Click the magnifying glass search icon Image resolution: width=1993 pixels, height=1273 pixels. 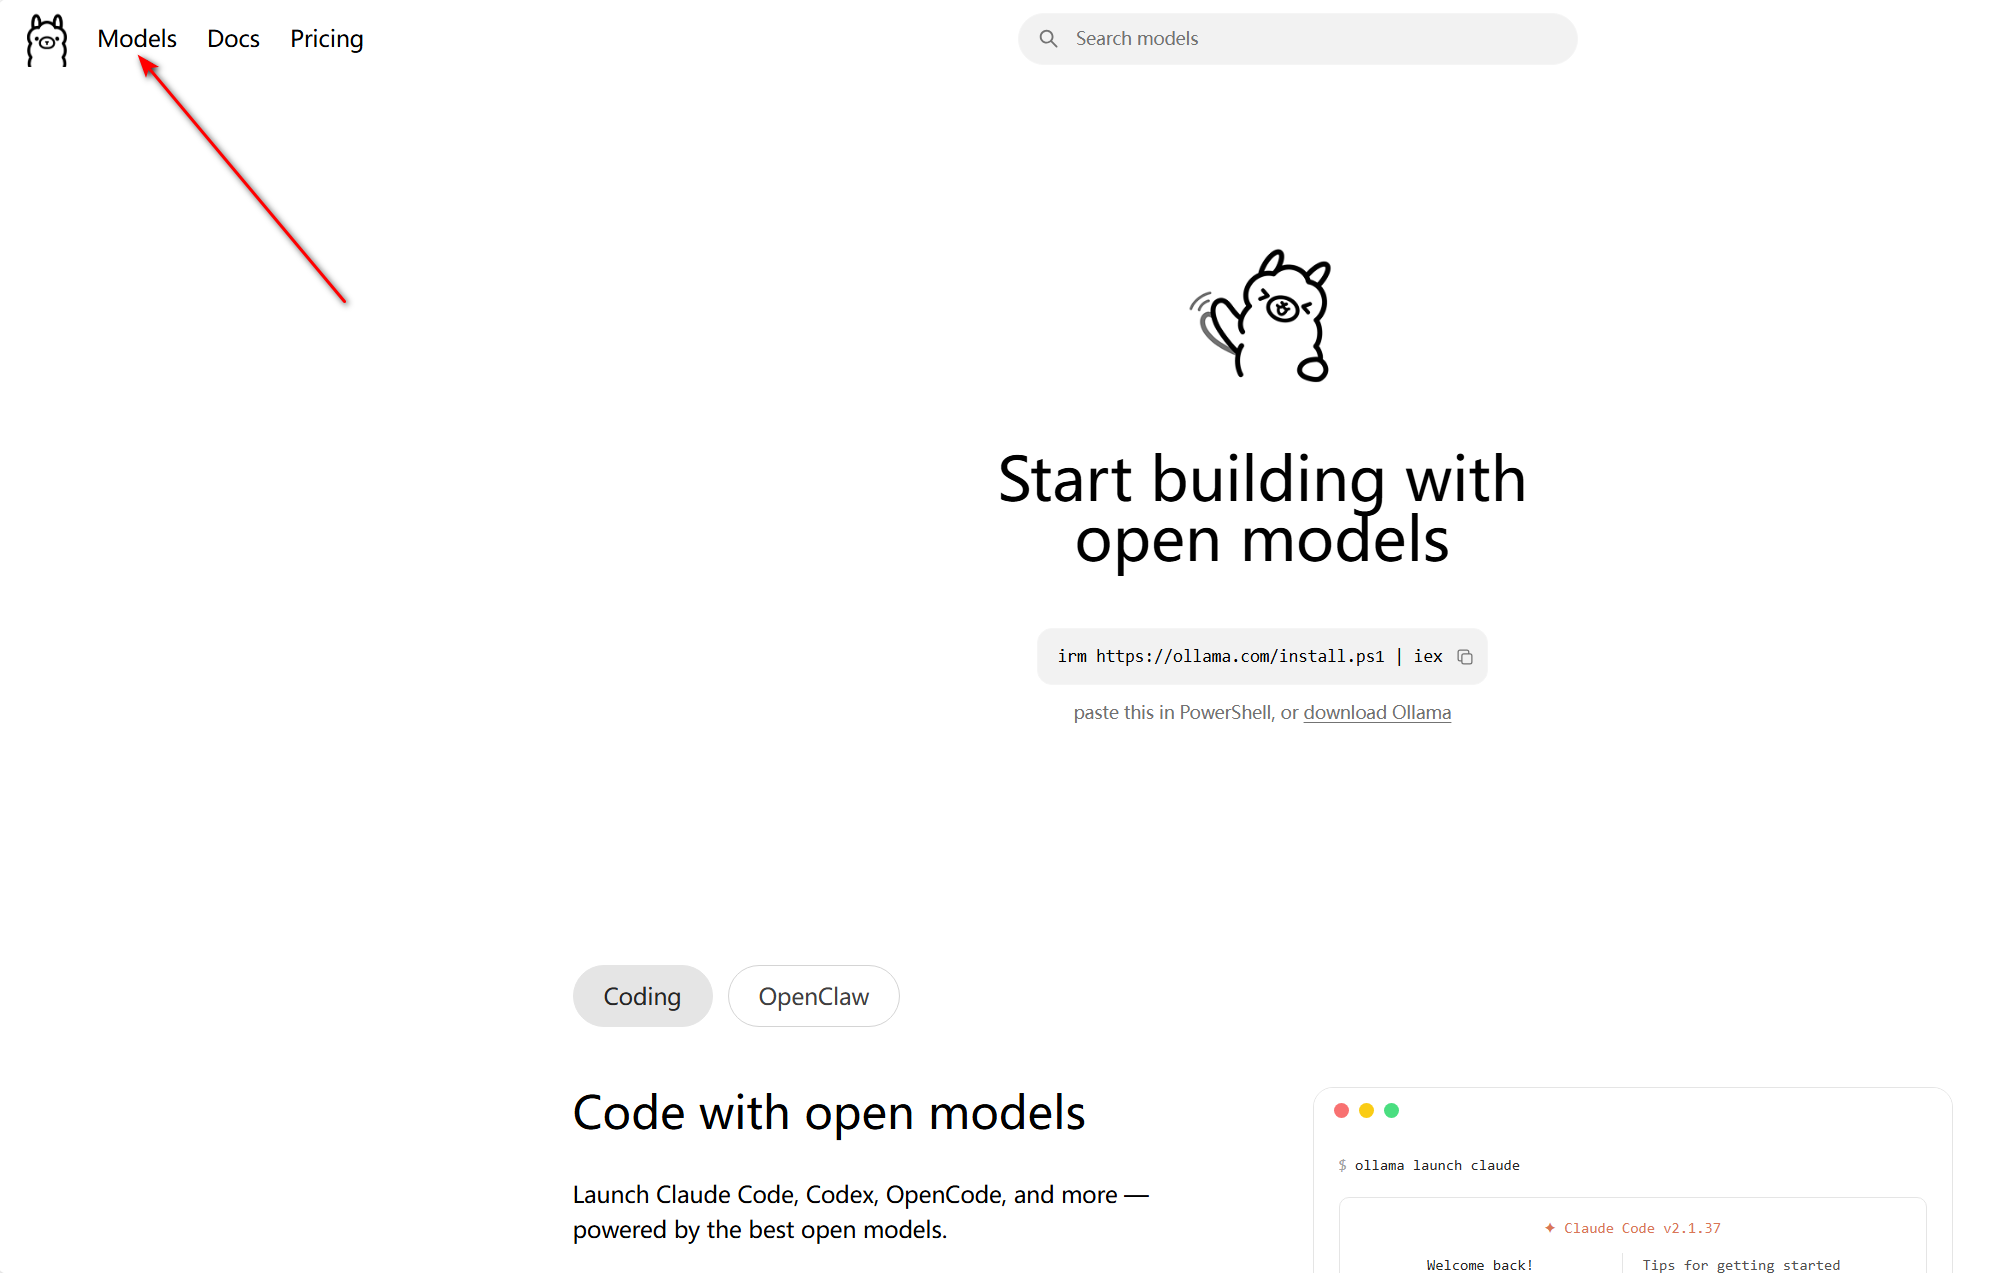(x=1048, y=39)
